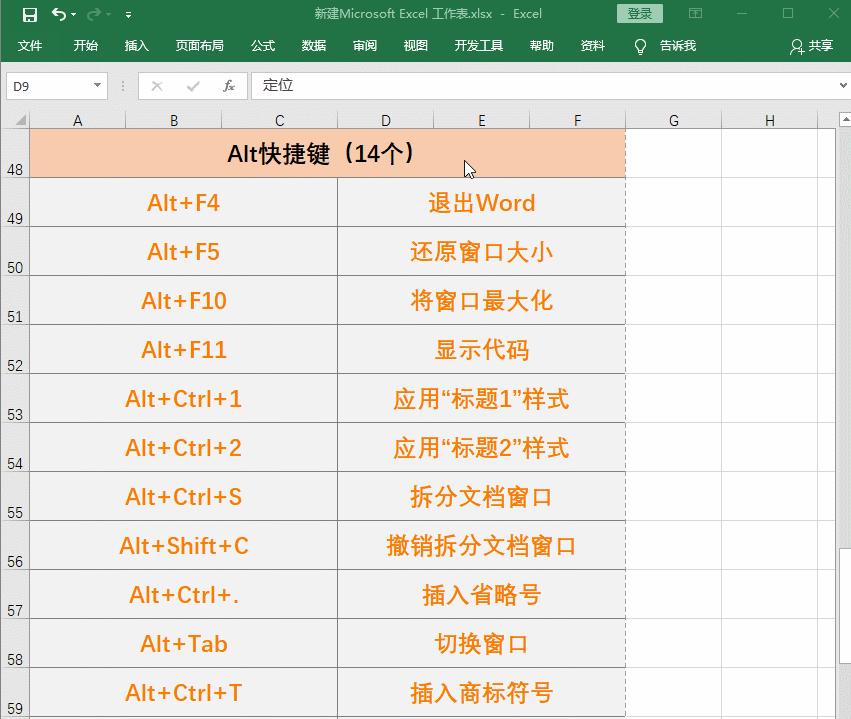The height and width of the screenshot is (719, 851).
Task: Select column D by clicking its header
Action: tap(386, 119)
